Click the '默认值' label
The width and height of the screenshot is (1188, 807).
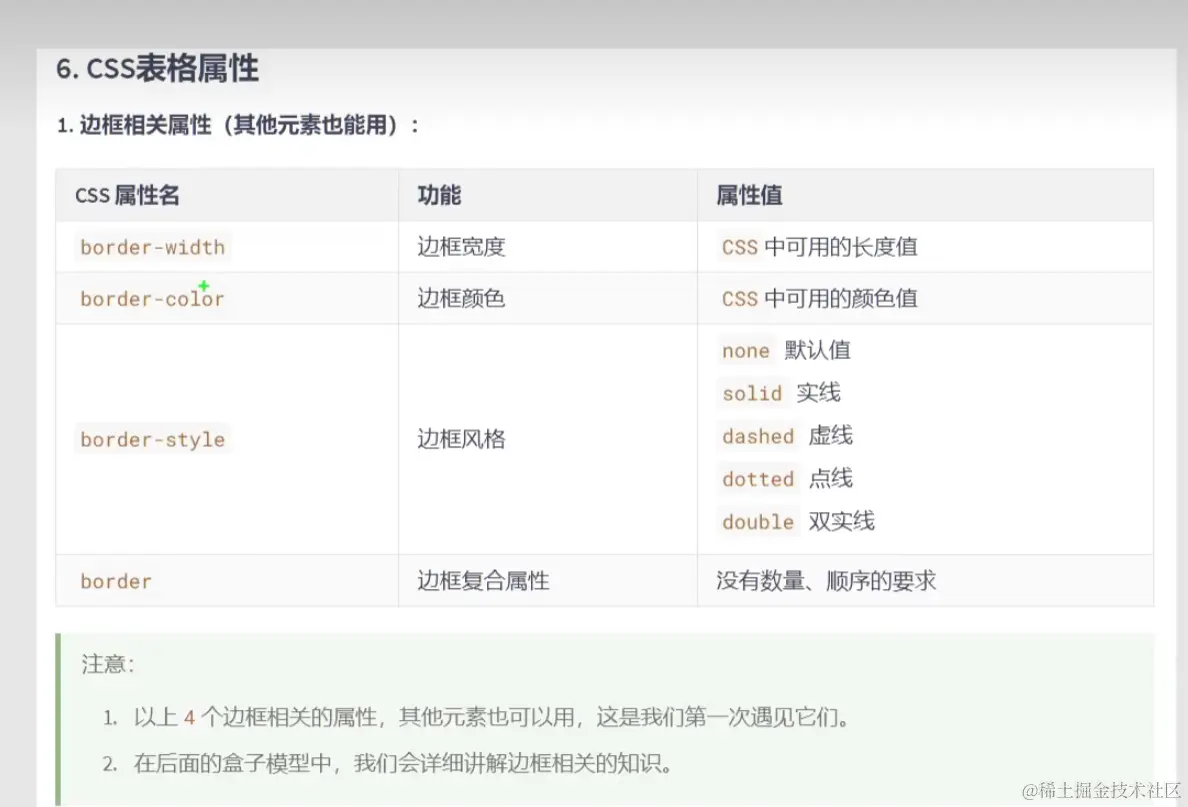pos(817,350)
